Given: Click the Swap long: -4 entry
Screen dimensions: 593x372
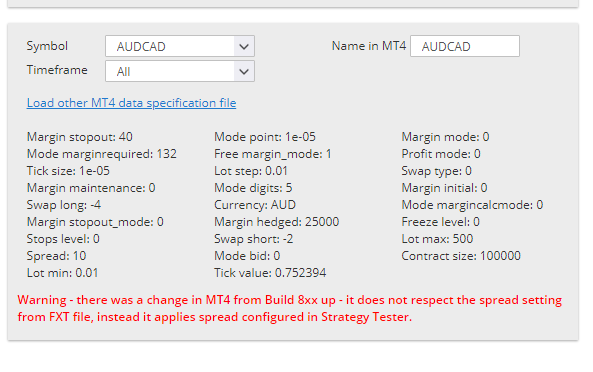Looking at the screenshot, I should [x=64, y=205].
